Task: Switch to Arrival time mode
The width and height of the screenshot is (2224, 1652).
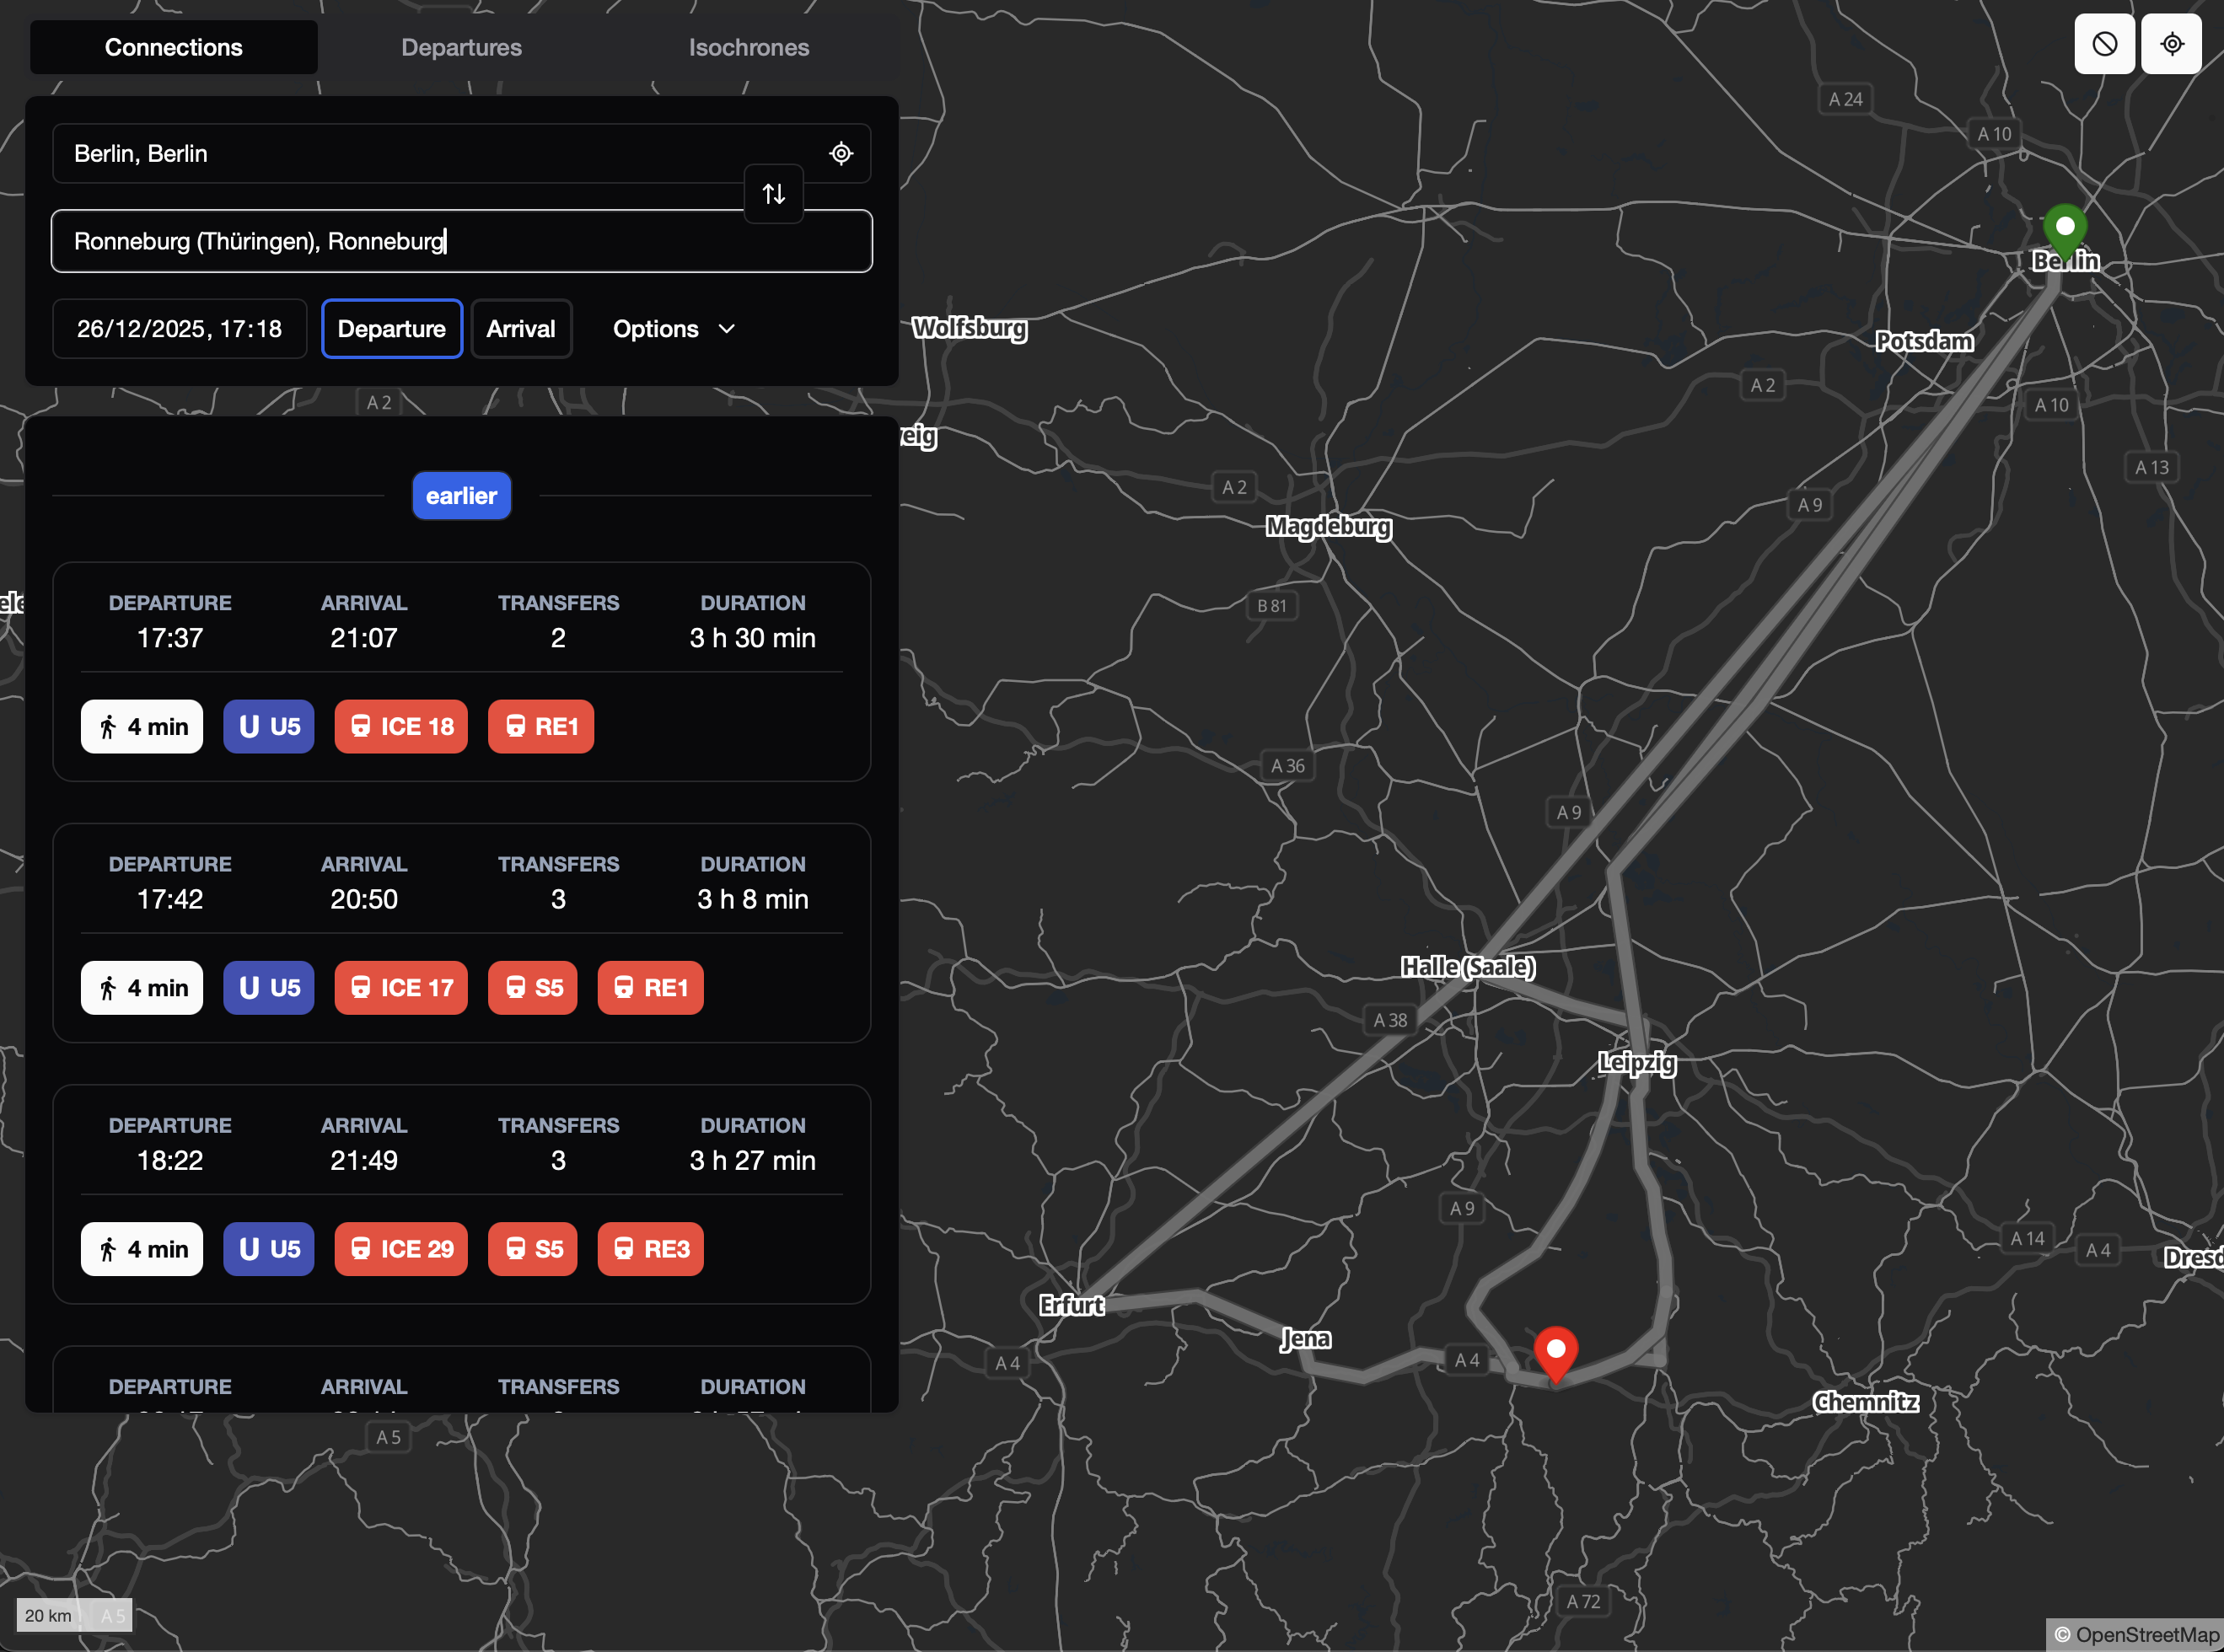Action: [x=520, y=329]
